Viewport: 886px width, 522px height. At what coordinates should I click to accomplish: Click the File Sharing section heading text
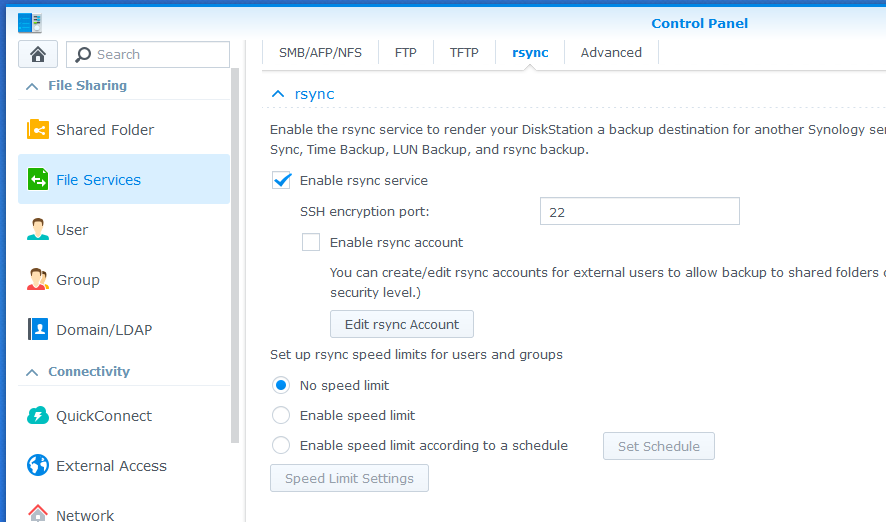coord(88,85)
